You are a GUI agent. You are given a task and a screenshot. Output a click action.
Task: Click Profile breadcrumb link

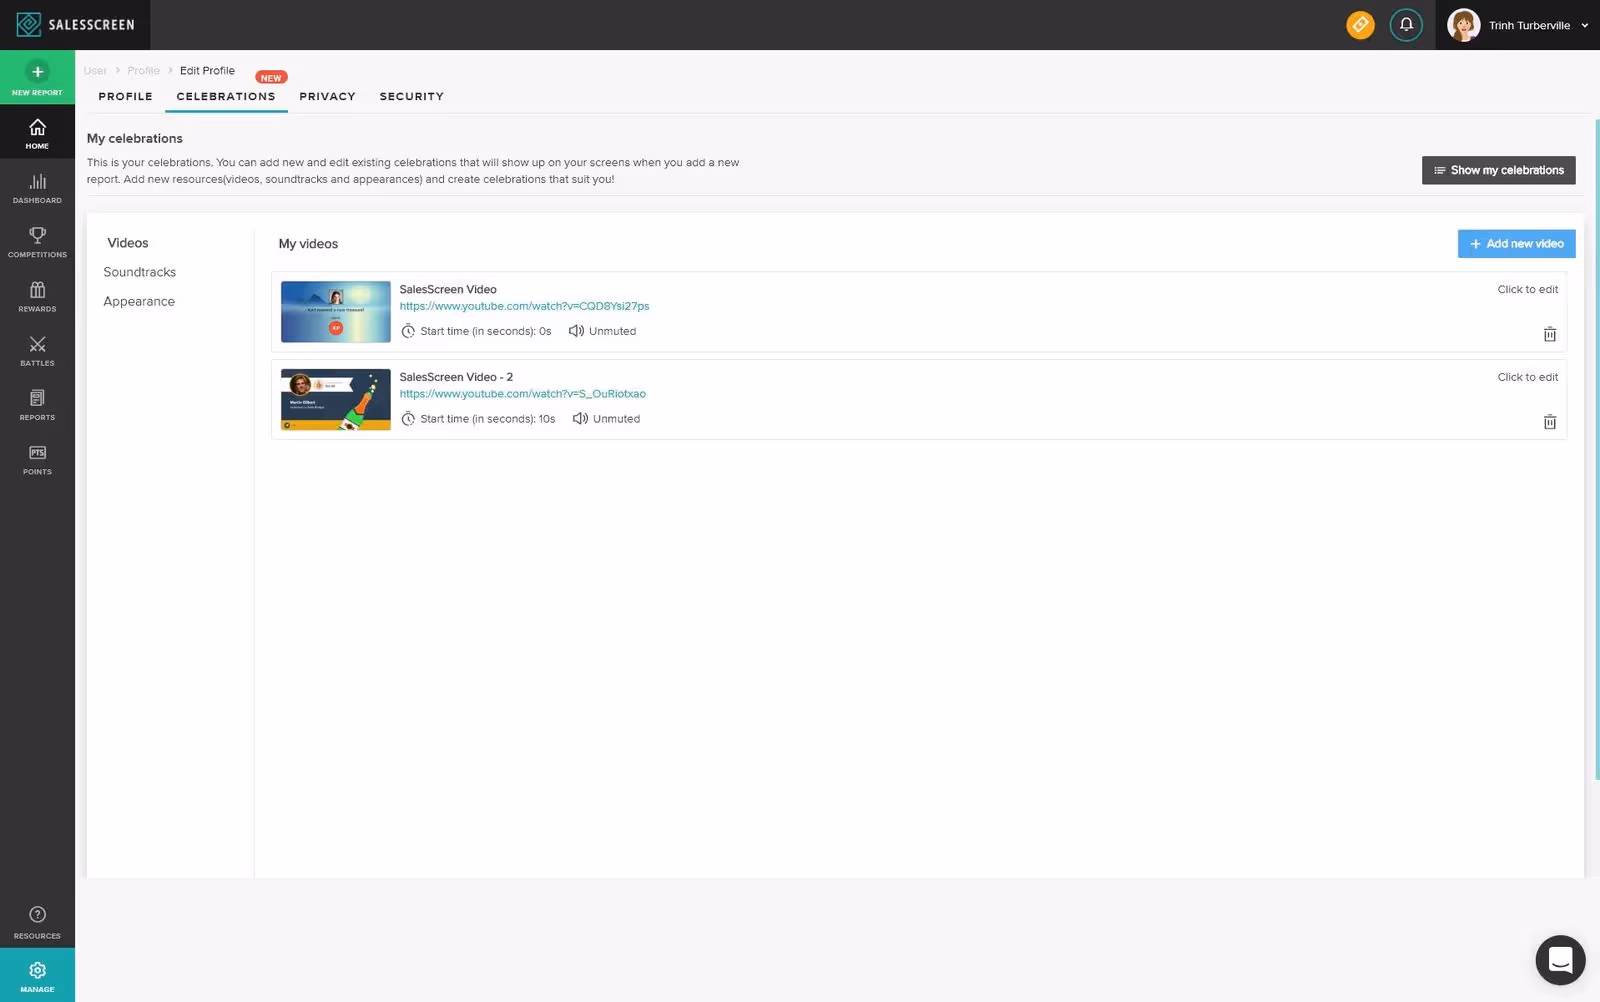(143, 71)
